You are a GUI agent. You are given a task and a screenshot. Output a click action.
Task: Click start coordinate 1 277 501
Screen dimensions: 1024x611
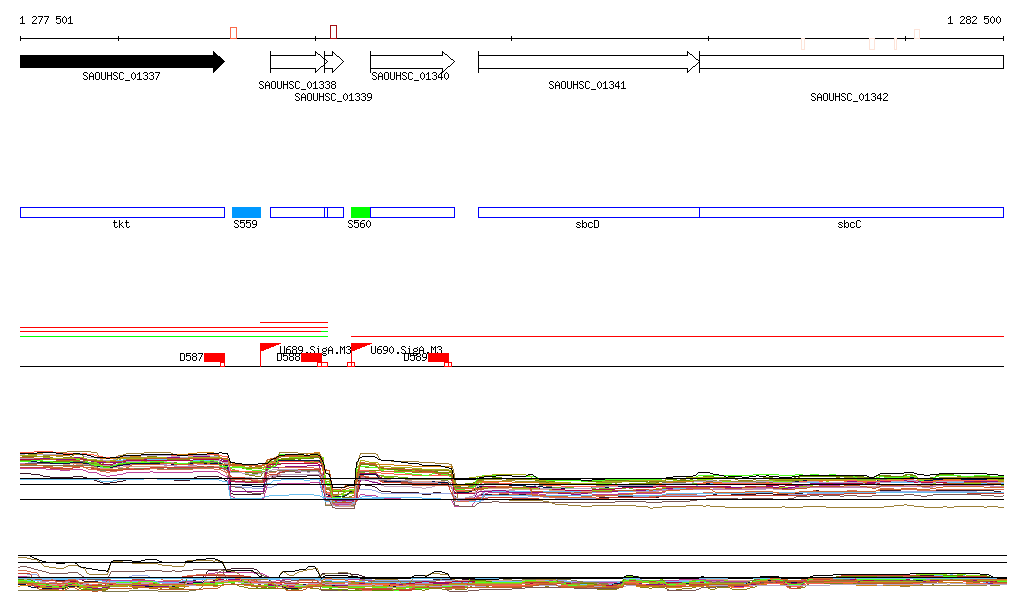(x=46, y=20)
